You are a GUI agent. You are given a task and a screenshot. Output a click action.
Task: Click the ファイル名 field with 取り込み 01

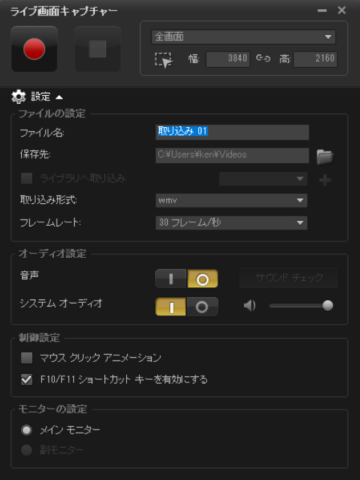tap(232, 132)
